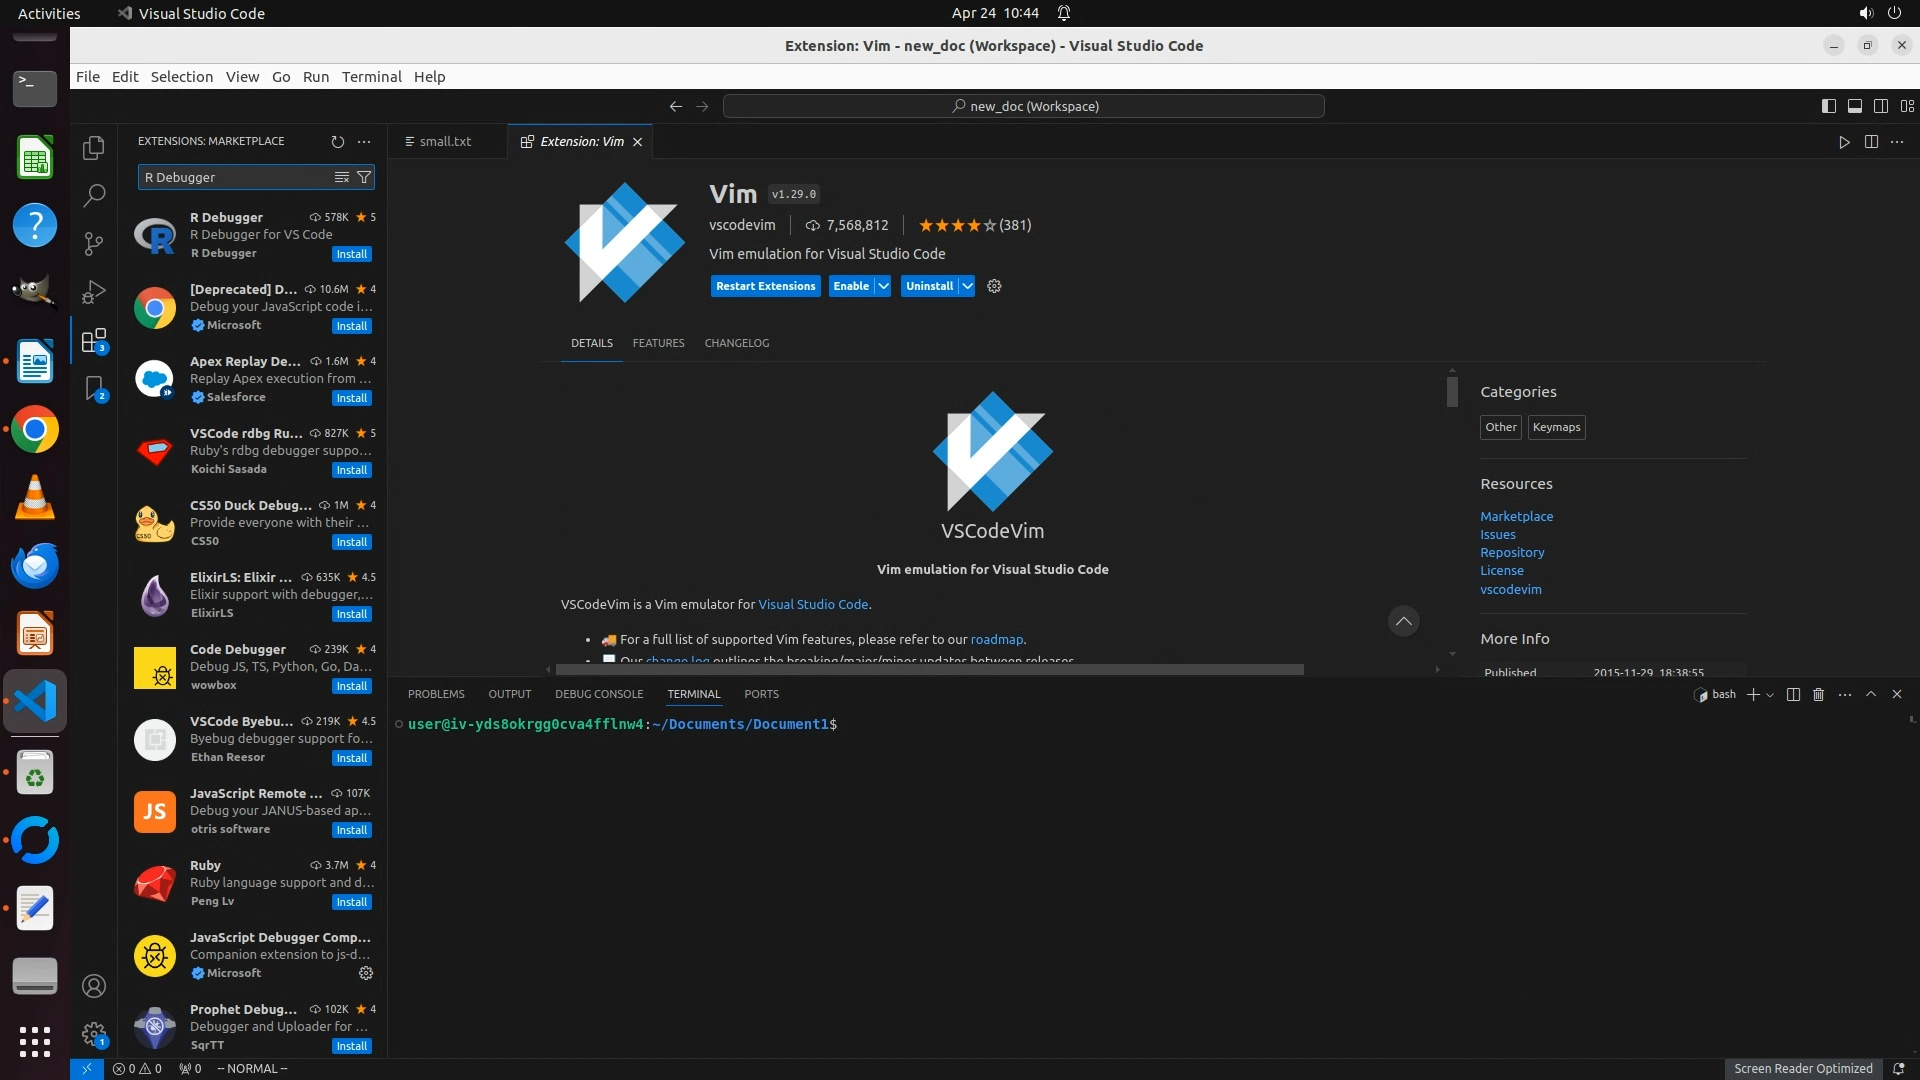Toggle the primary side bar layout button
This screenshot has height=1080, width=1920.
[x=1828, y=106]
